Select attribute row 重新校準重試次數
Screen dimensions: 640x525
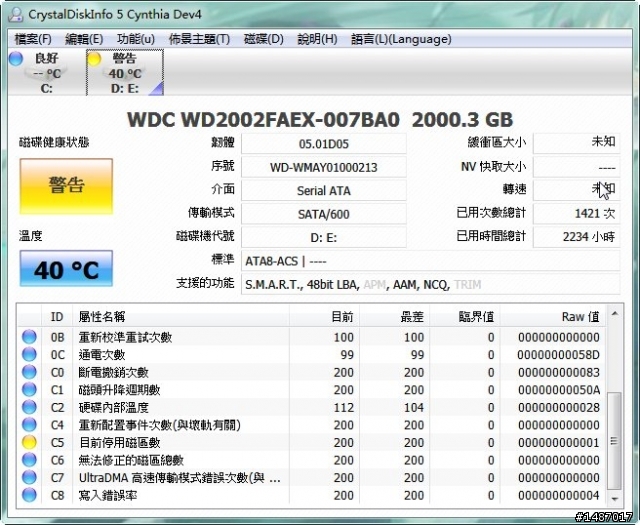coord(312,337)
